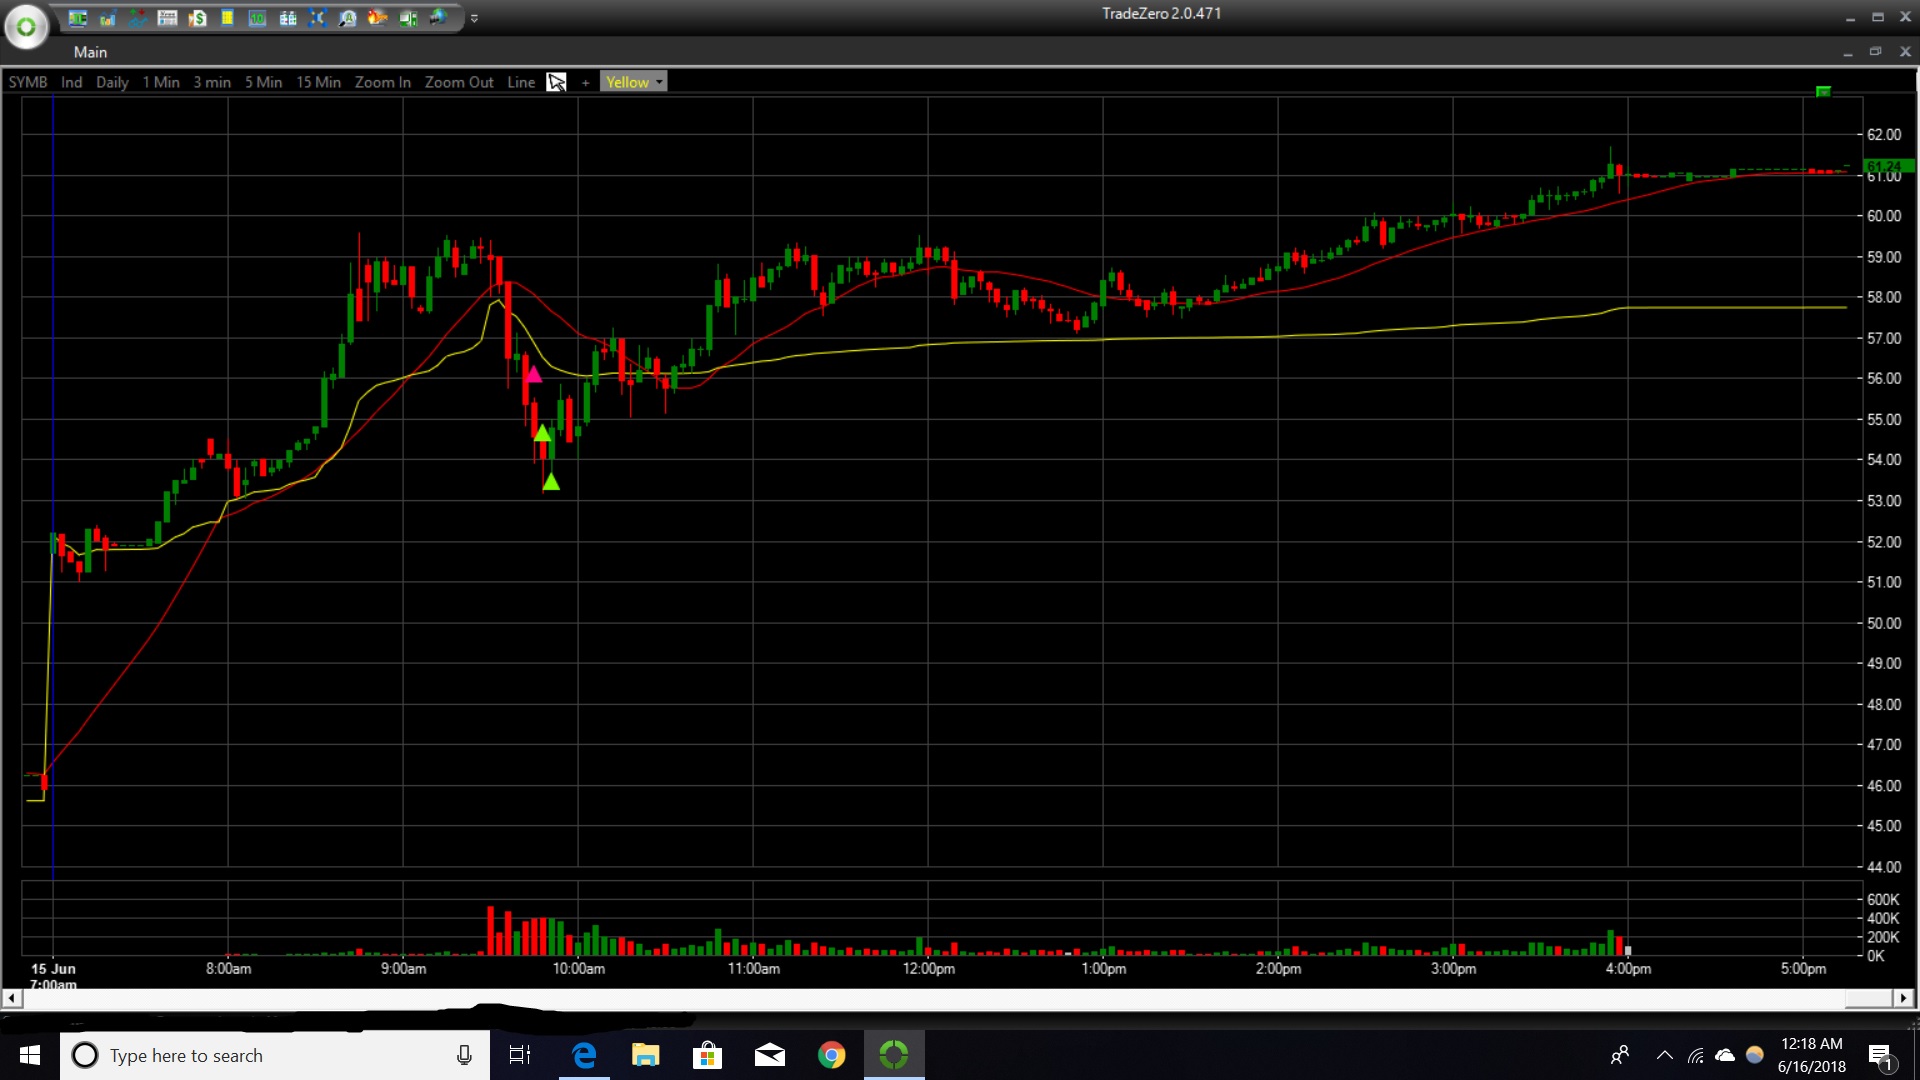Toggle the Line chart style

[x=520, y=82]
